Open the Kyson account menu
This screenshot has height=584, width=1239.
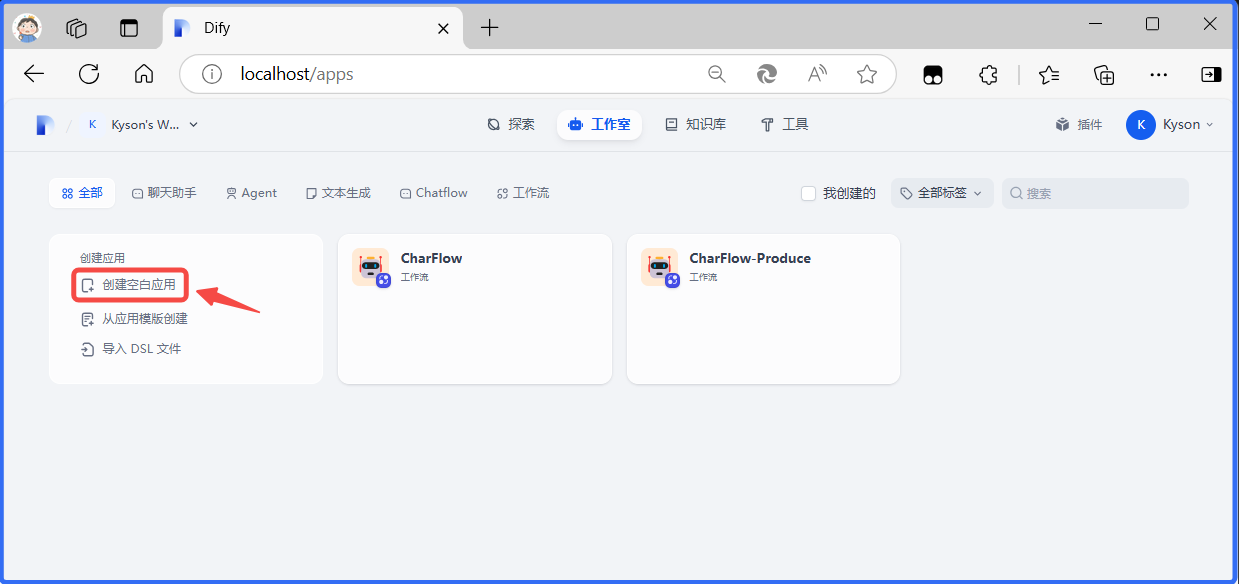[1170, 125]
